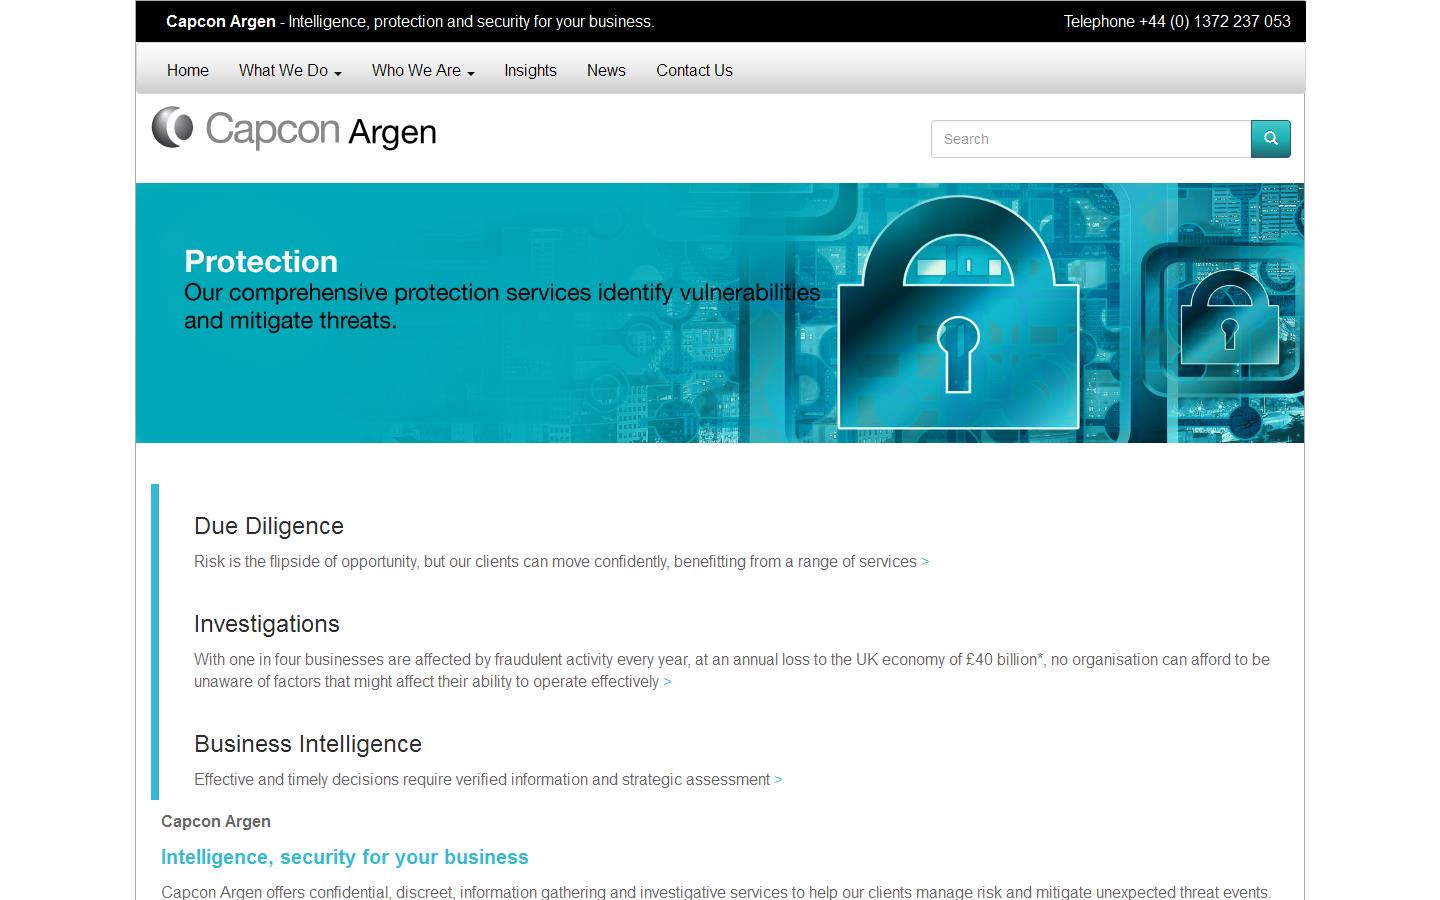This screenshot has height=900, width=1440.
Task: Click inside the Search input field
Action: pos(1090,139)
